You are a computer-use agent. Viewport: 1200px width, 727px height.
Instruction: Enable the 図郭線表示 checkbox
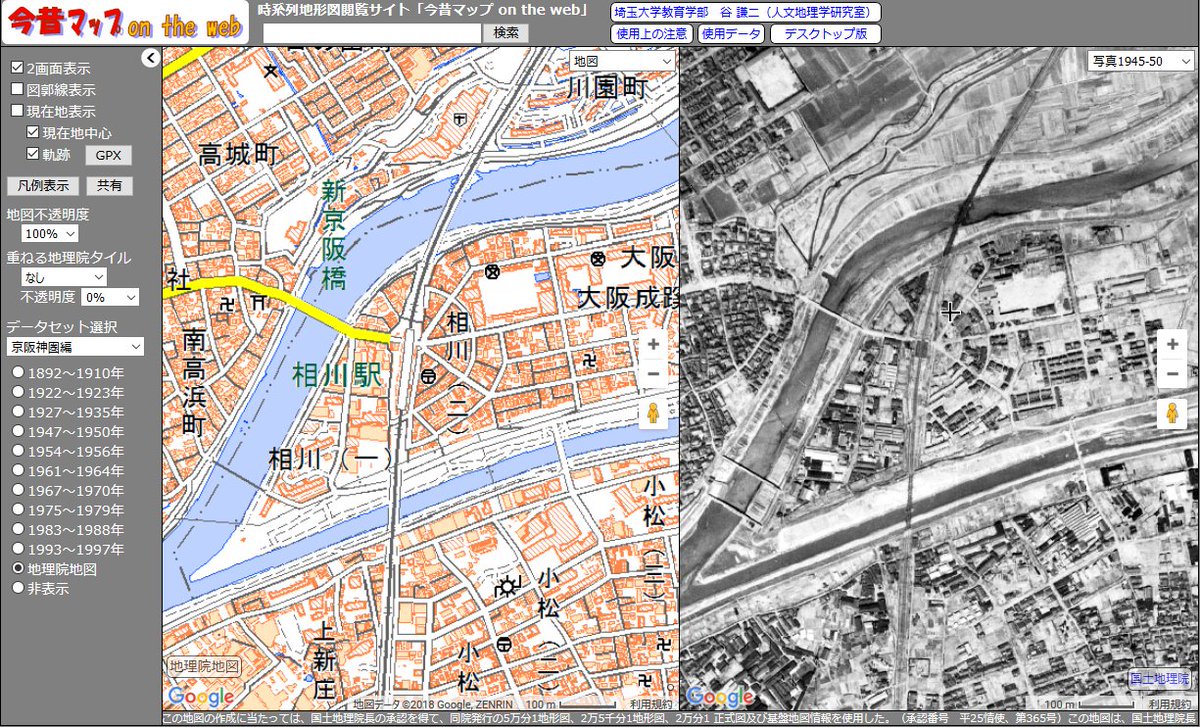(16, 90)
